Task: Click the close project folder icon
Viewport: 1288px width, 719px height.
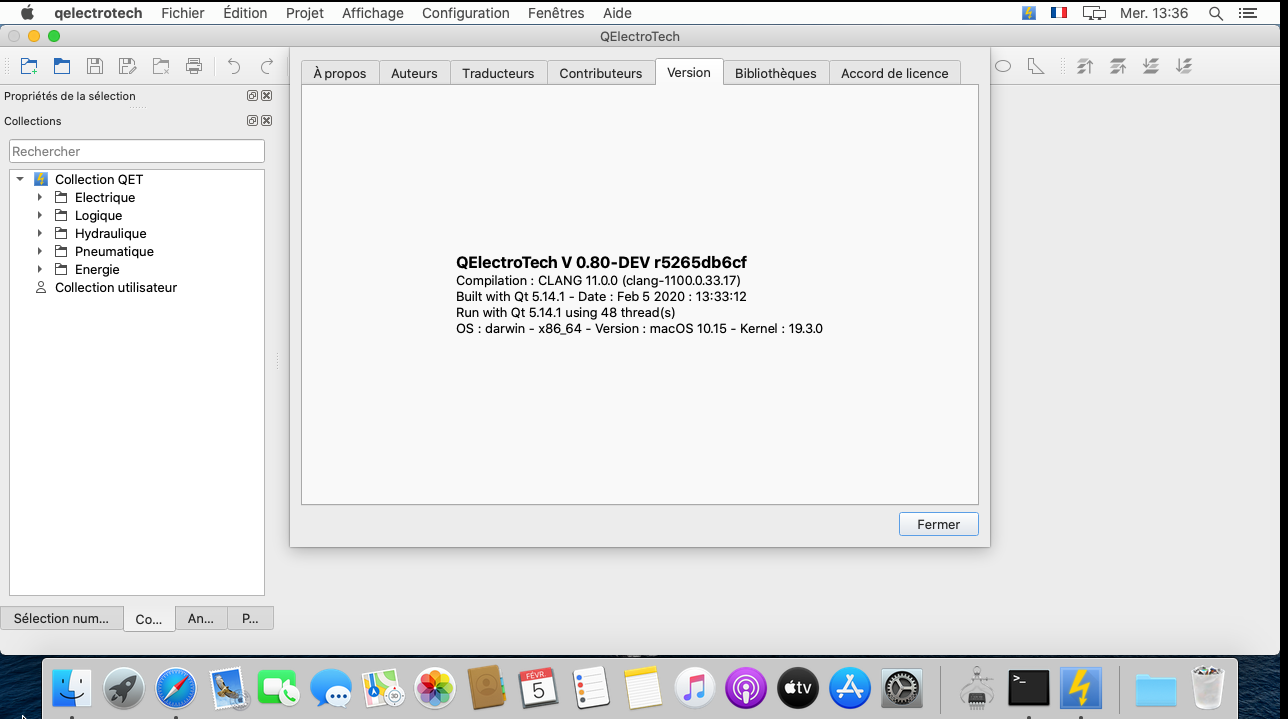Action: click(x=161, y=66)
